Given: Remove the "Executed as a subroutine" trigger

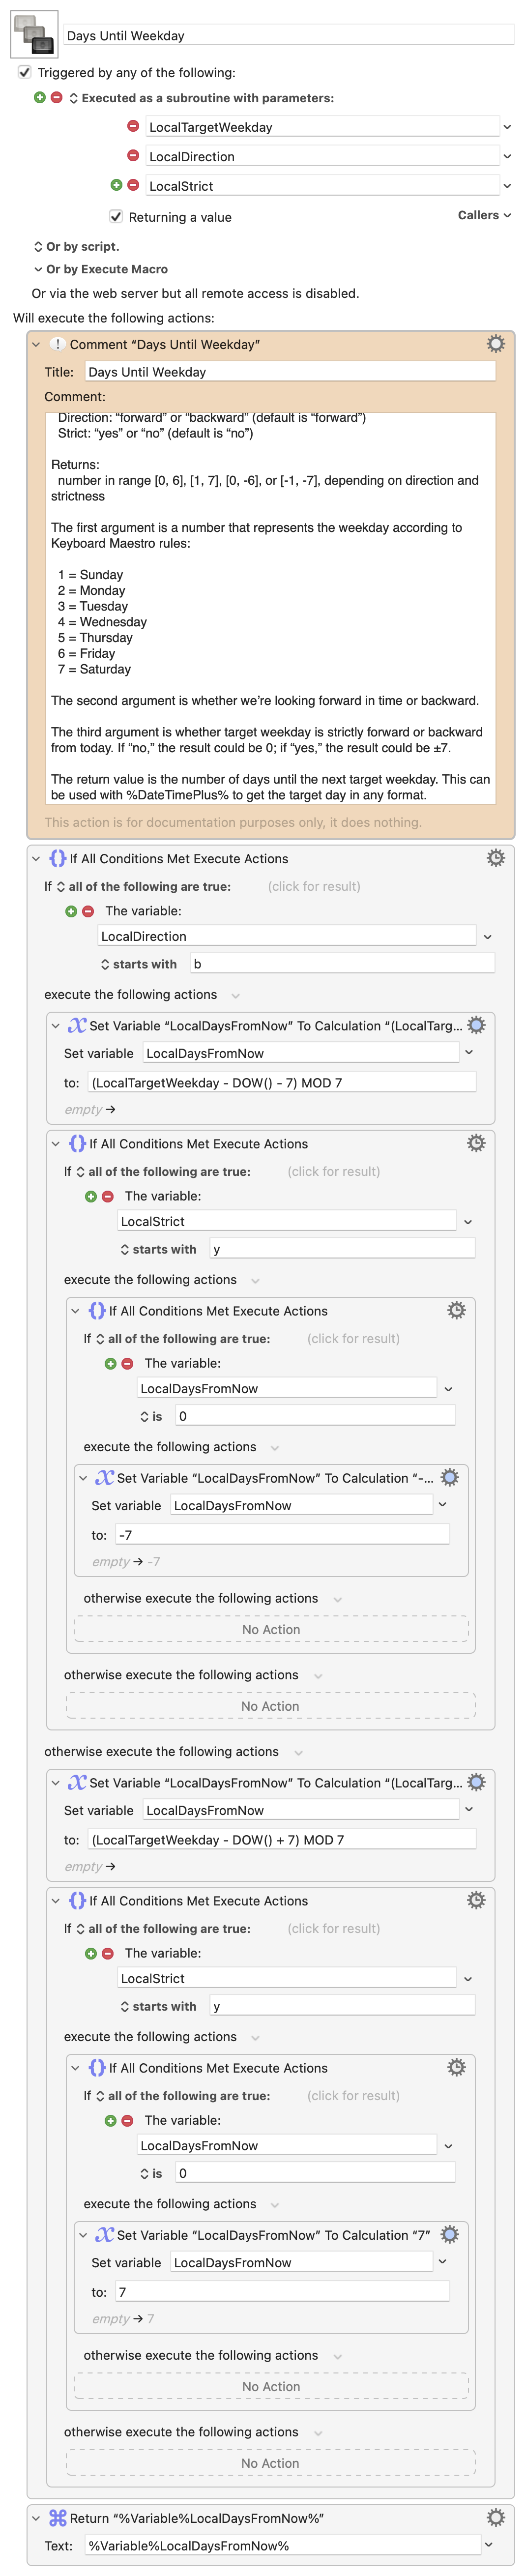Looking at the screenshot, I should (x=57, y=98).
